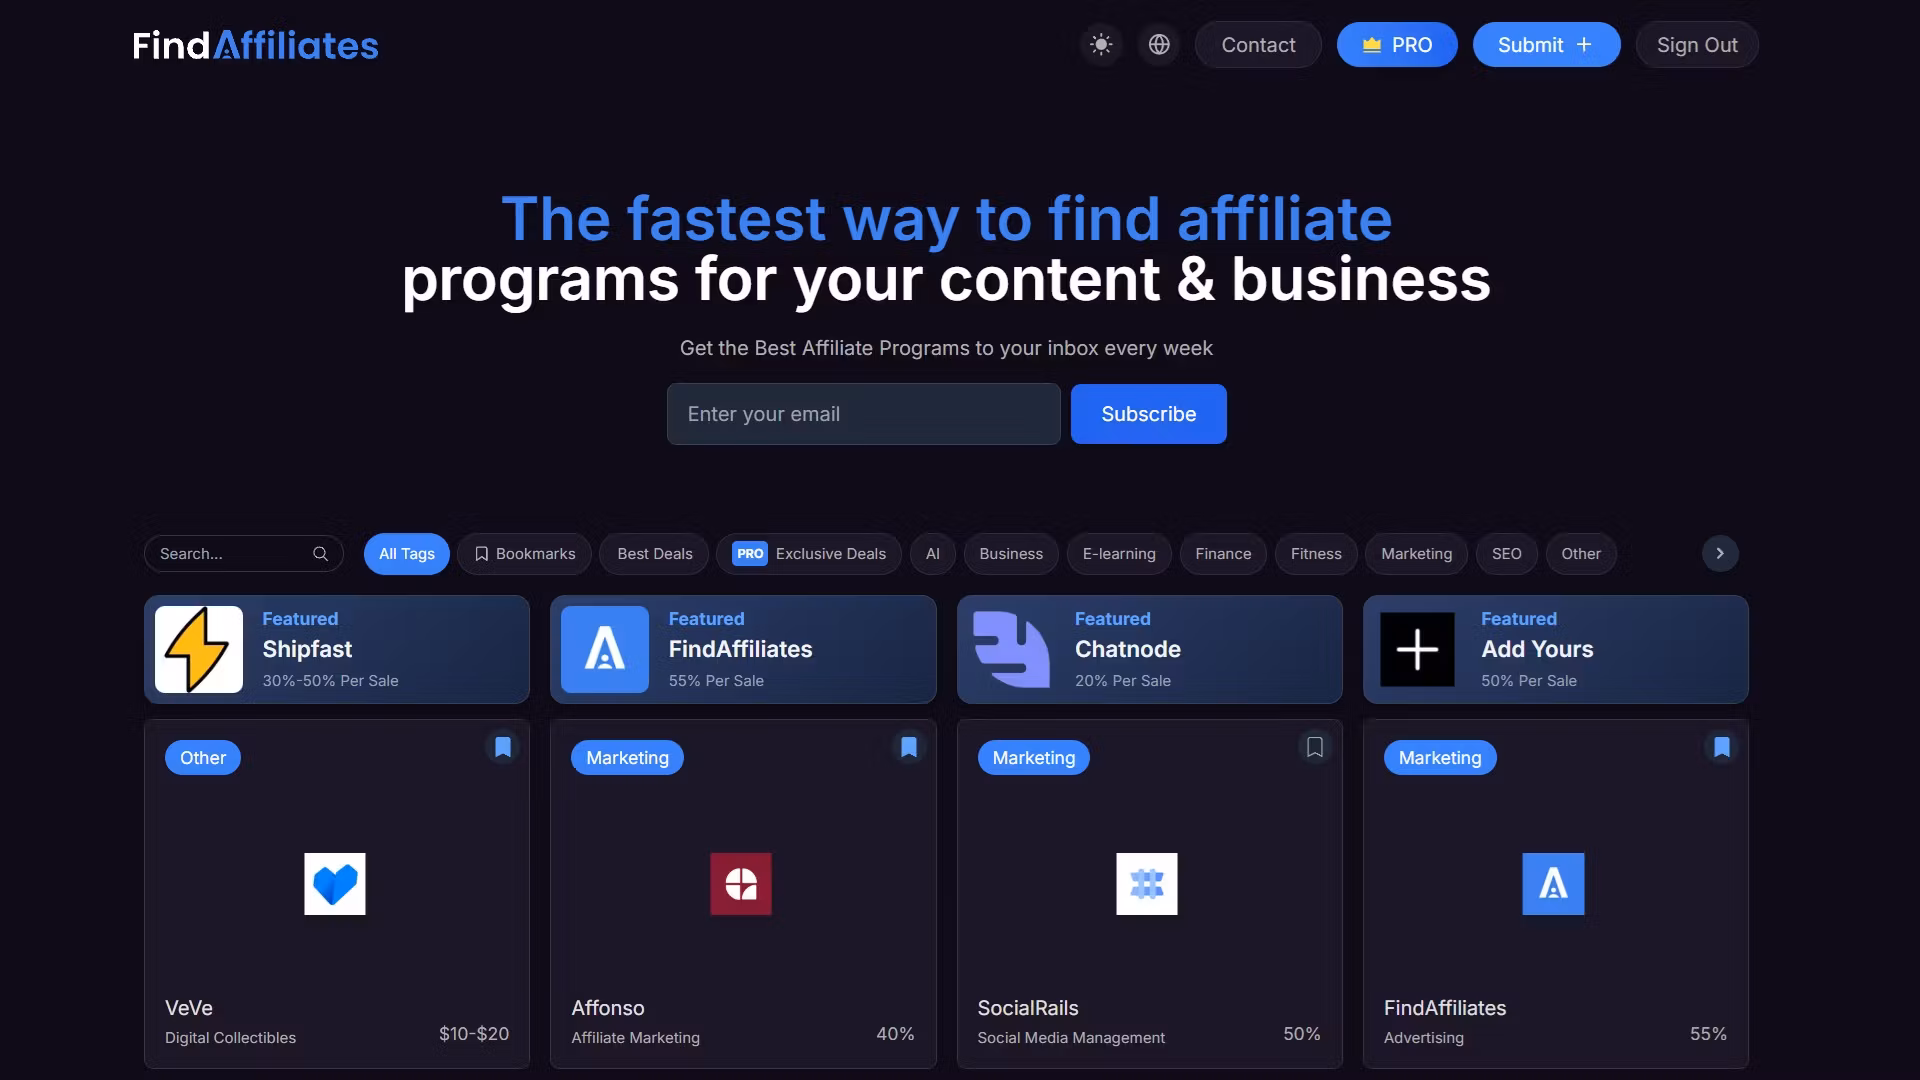Filter programs by Fitness tag
Image resolution: width=1920 pixels, height=1080 pixels.
point(1316,554)
